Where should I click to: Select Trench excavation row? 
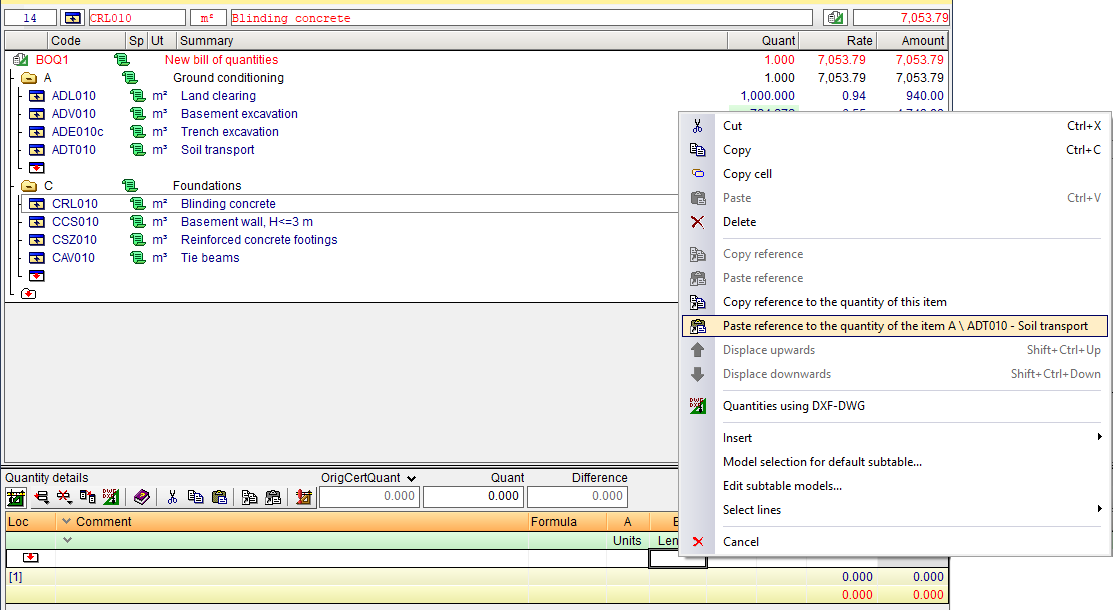coord(229,132)
